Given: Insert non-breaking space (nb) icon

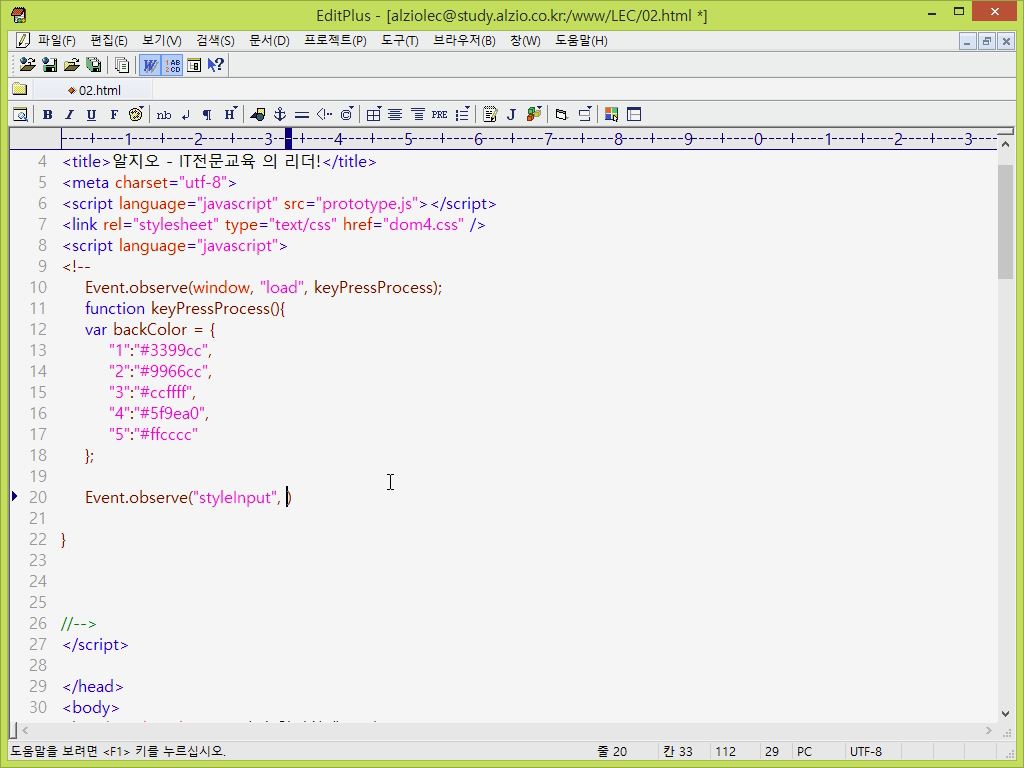Looking at the screenshot, I should 164,115.
